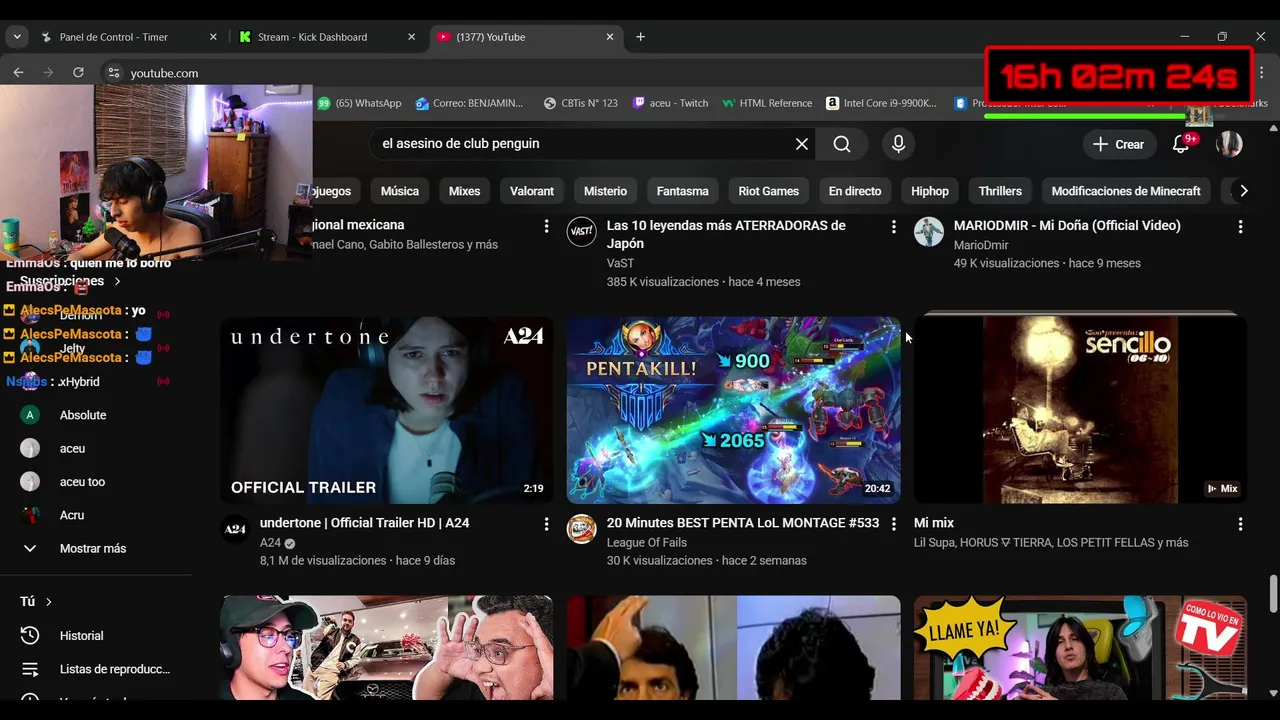Open MarioDmir channel avatar
This screenshot has height=720, width=1280.
929,232
